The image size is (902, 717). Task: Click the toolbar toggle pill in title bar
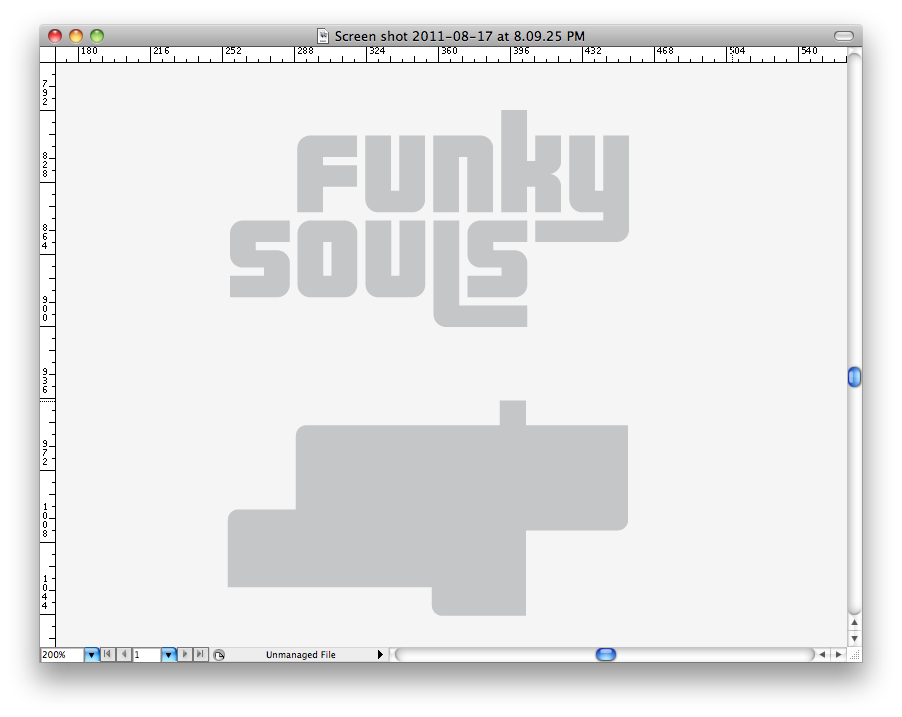[844, 36]
